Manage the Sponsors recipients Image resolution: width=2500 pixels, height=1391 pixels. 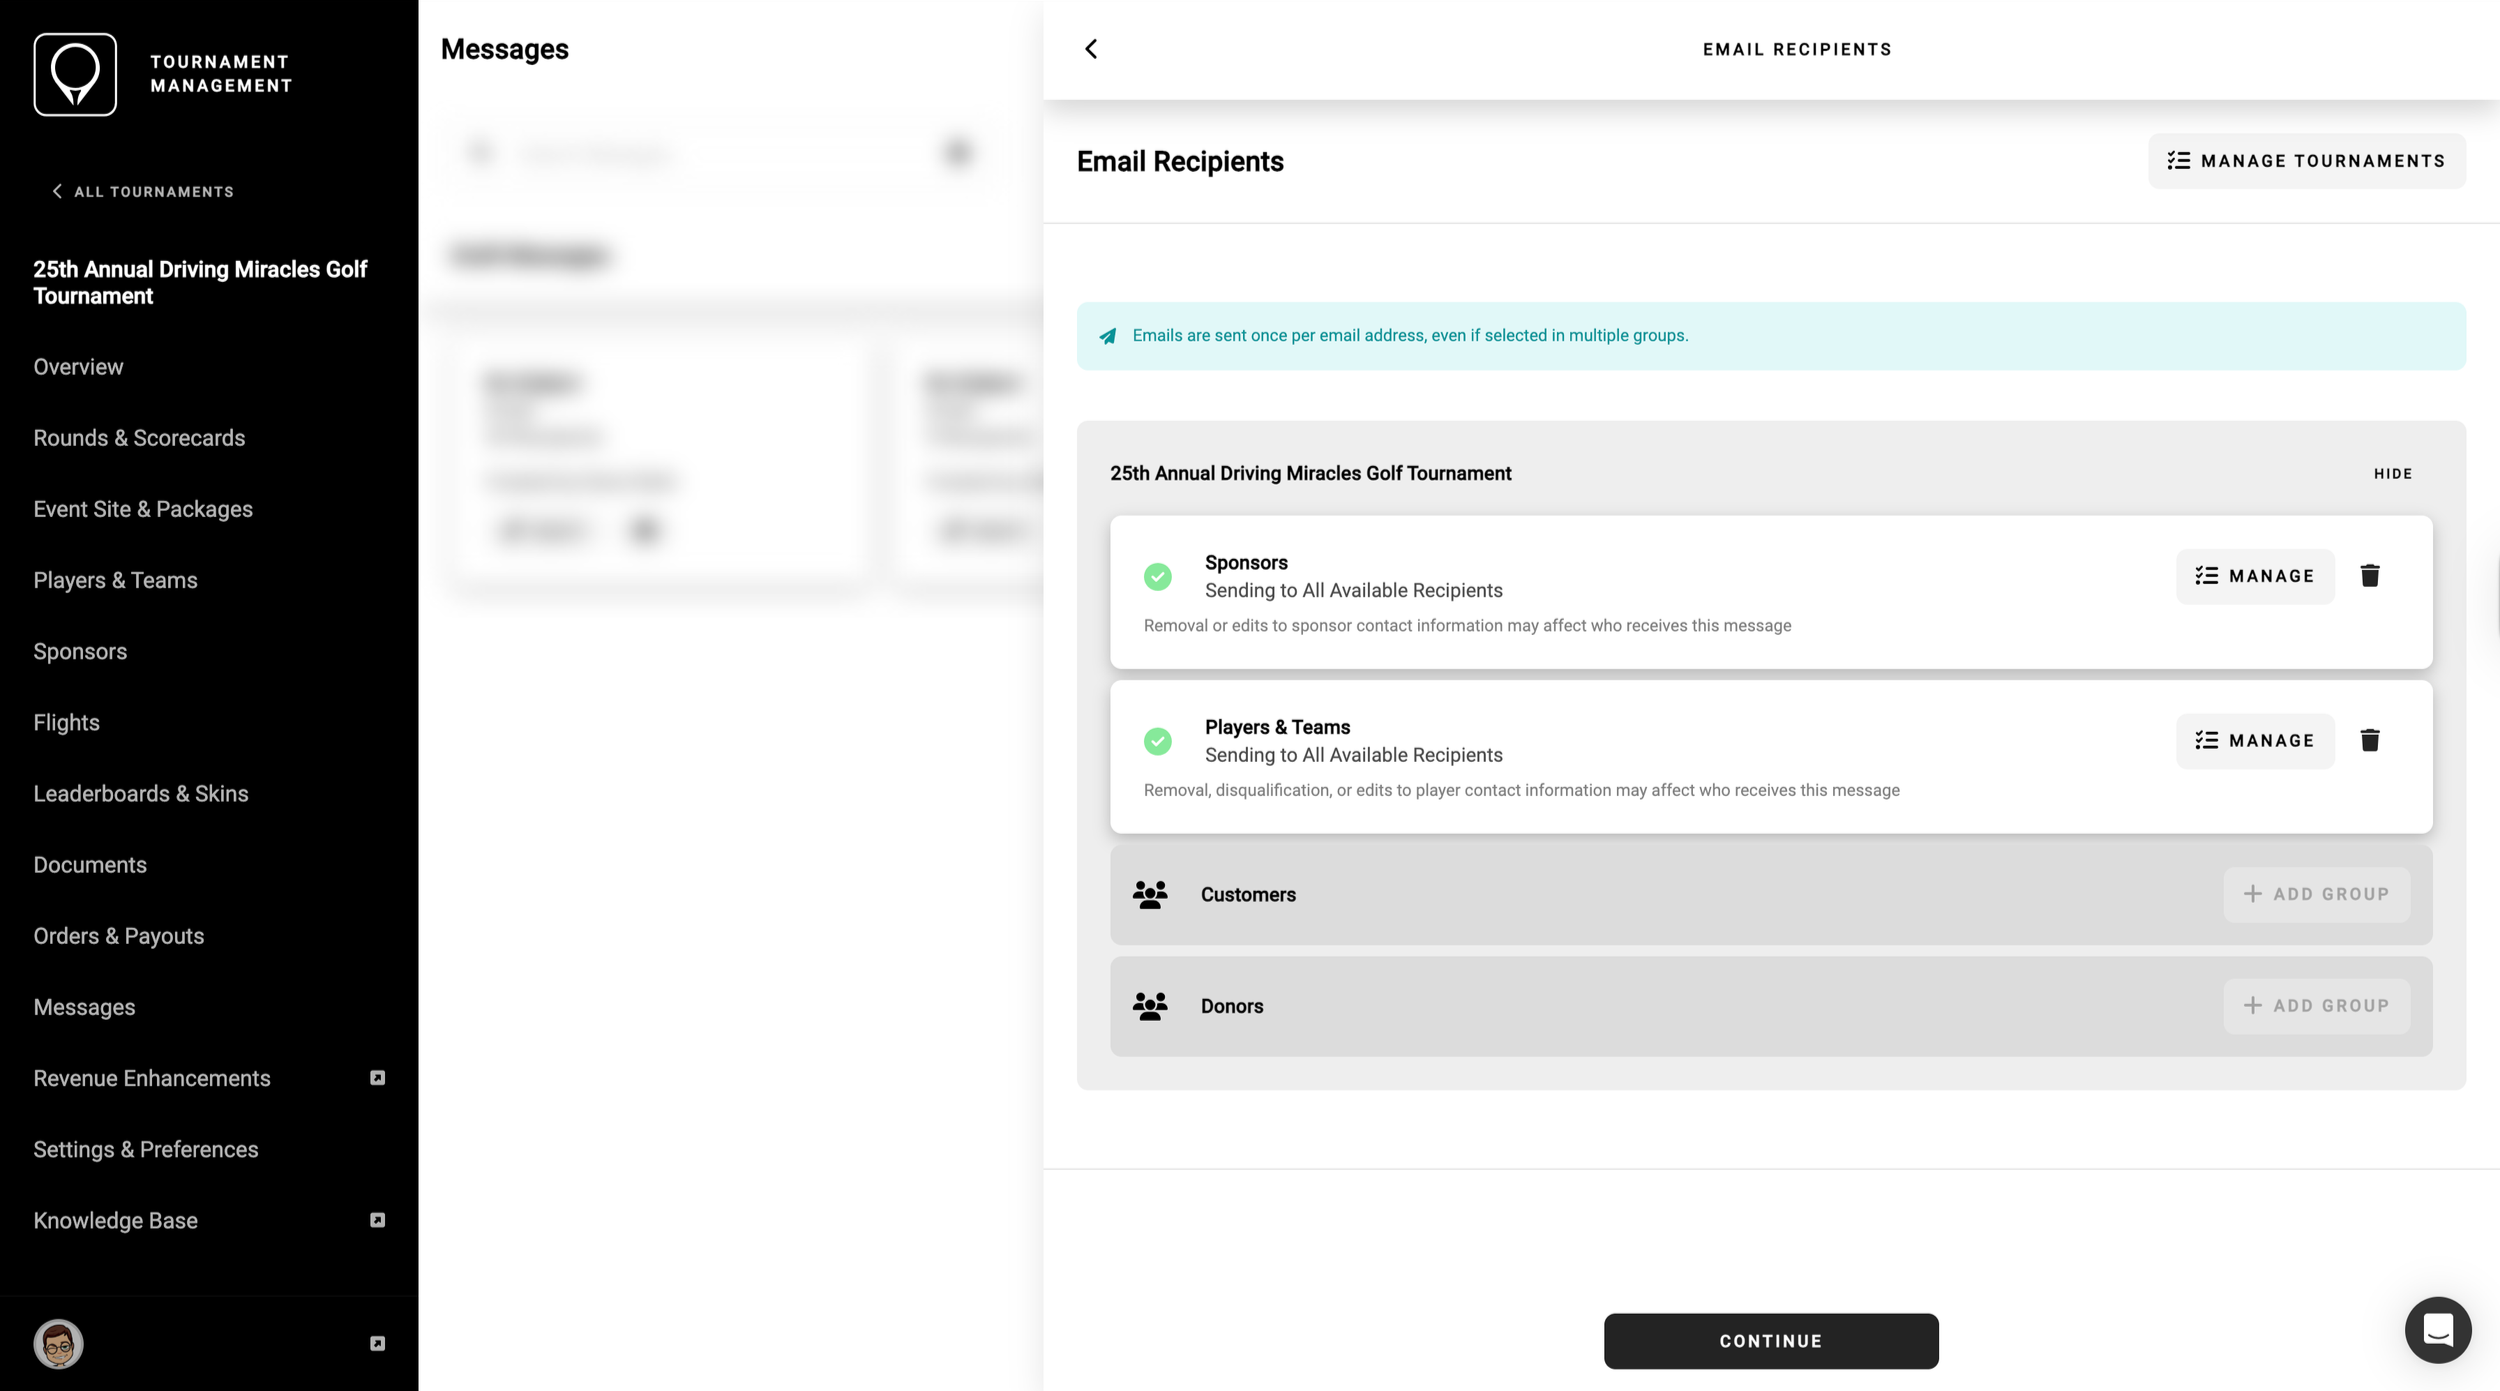2254,576
